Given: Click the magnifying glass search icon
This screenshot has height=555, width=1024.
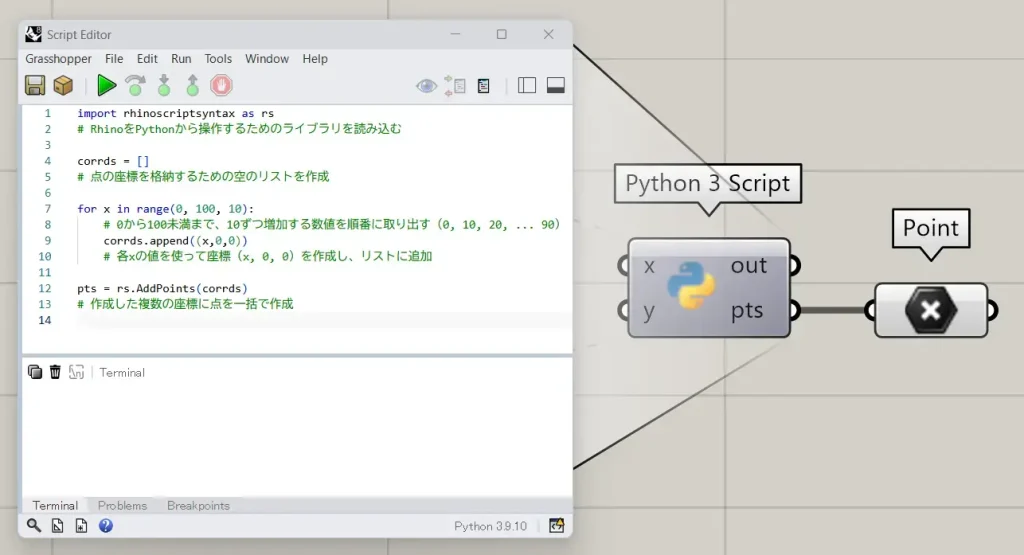Looking at the screenshot, I should [x=34, y=525].
